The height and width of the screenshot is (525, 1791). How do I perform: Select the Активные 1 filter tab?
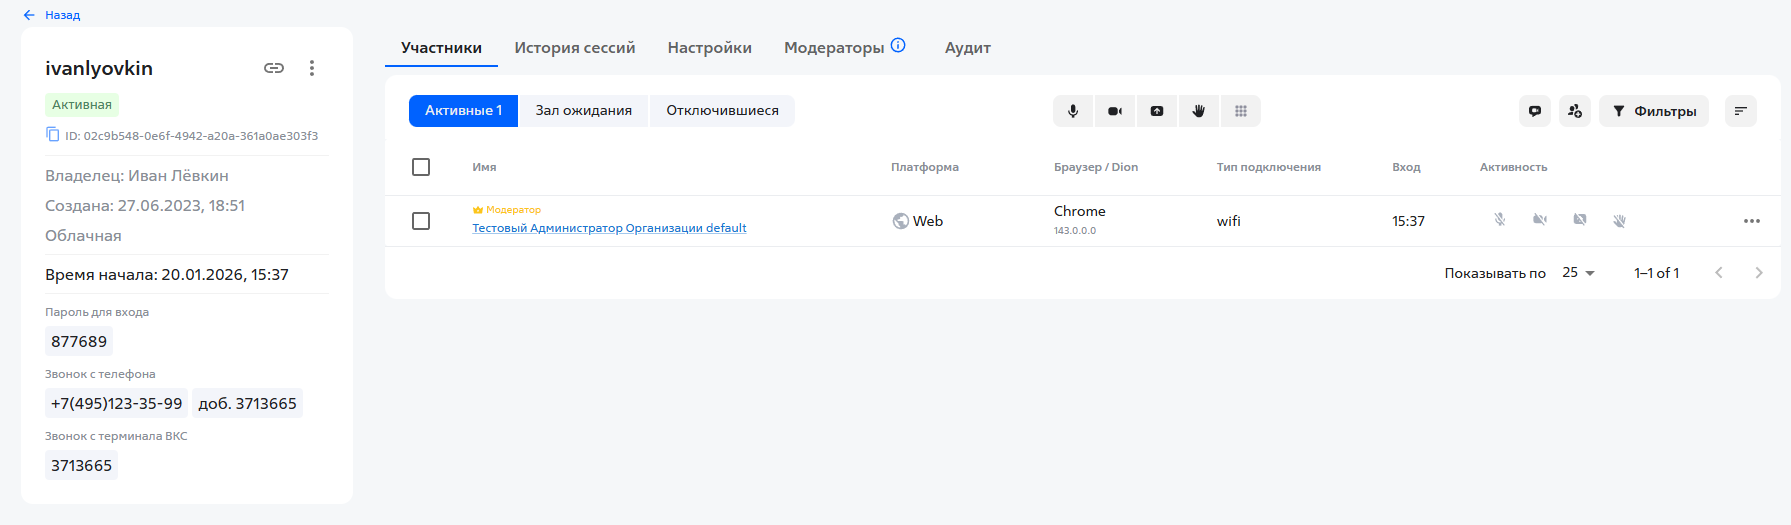[x=463, y=111]
